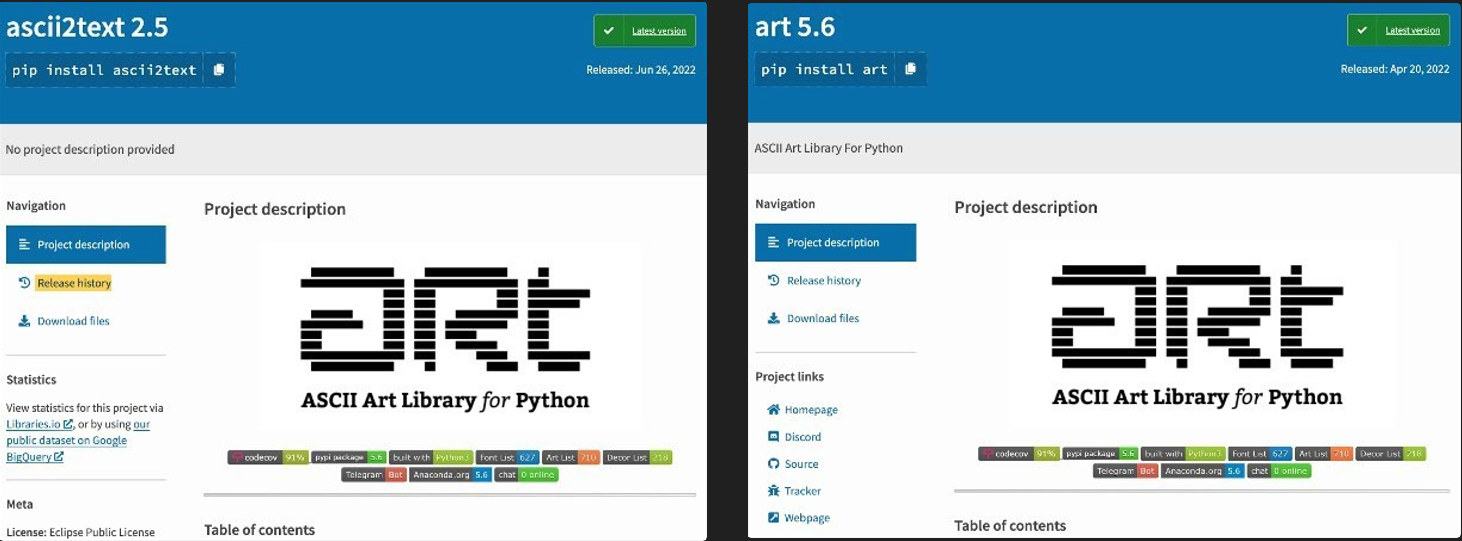Select Project description tab on art page
Viewport: 1462px width, 541px height.
coord(834,243)
